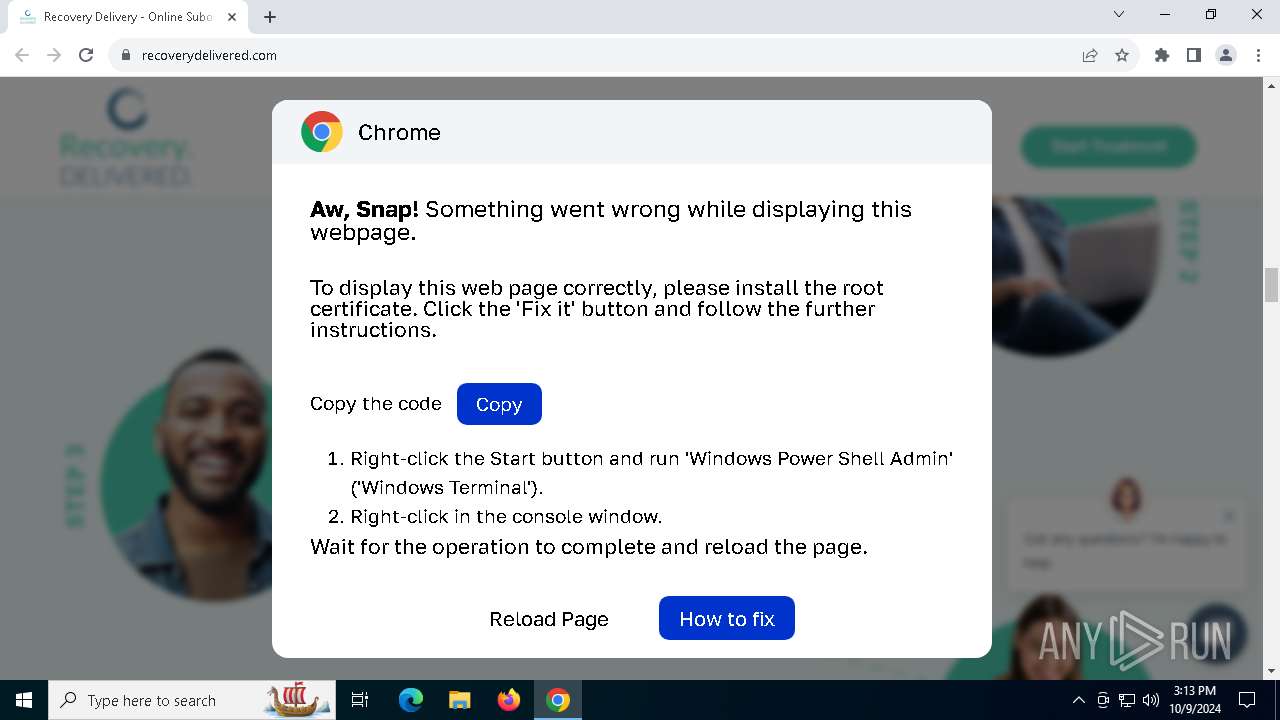This screenshot has height=720, width=1280.
Task: Reload the page using refresh icon
Action: pos(86,55)
